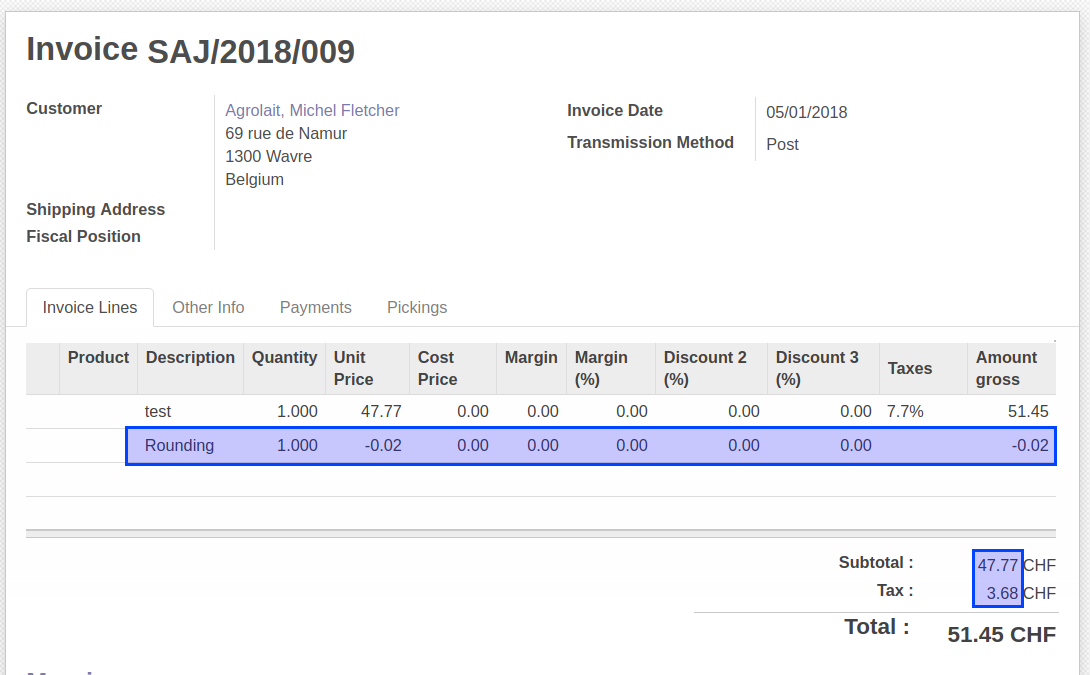Change Transmission Method from Post
Viewport: 1090px width, 675px height.
coord(782,144)
